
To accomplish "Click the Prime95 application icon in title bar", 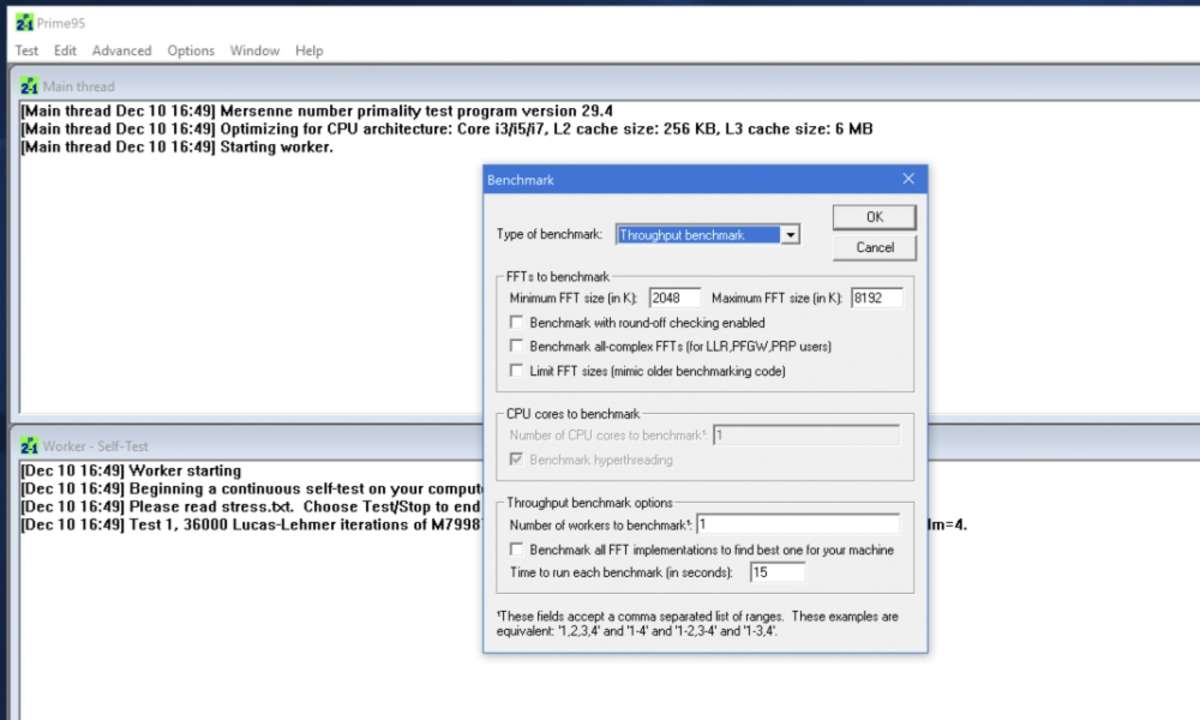I will 25,22.
